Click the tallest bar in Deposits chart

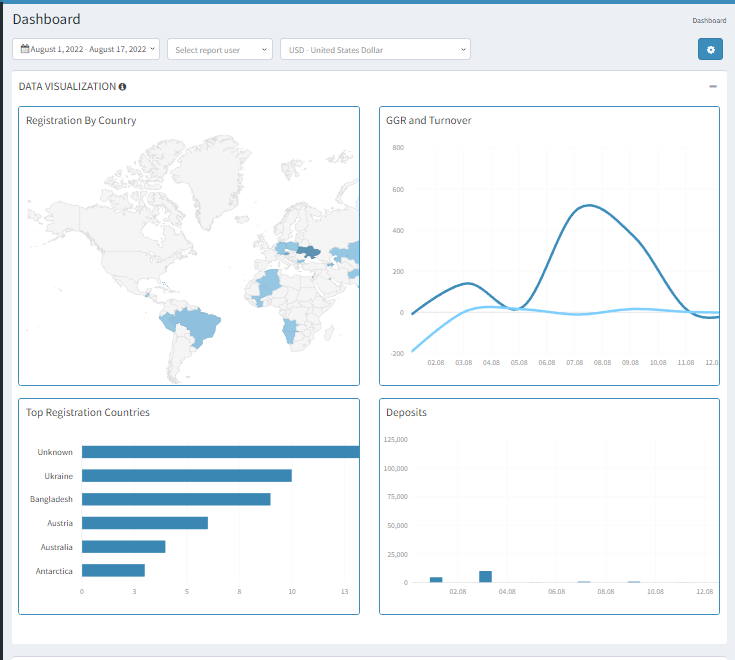[x=485, y=576]
